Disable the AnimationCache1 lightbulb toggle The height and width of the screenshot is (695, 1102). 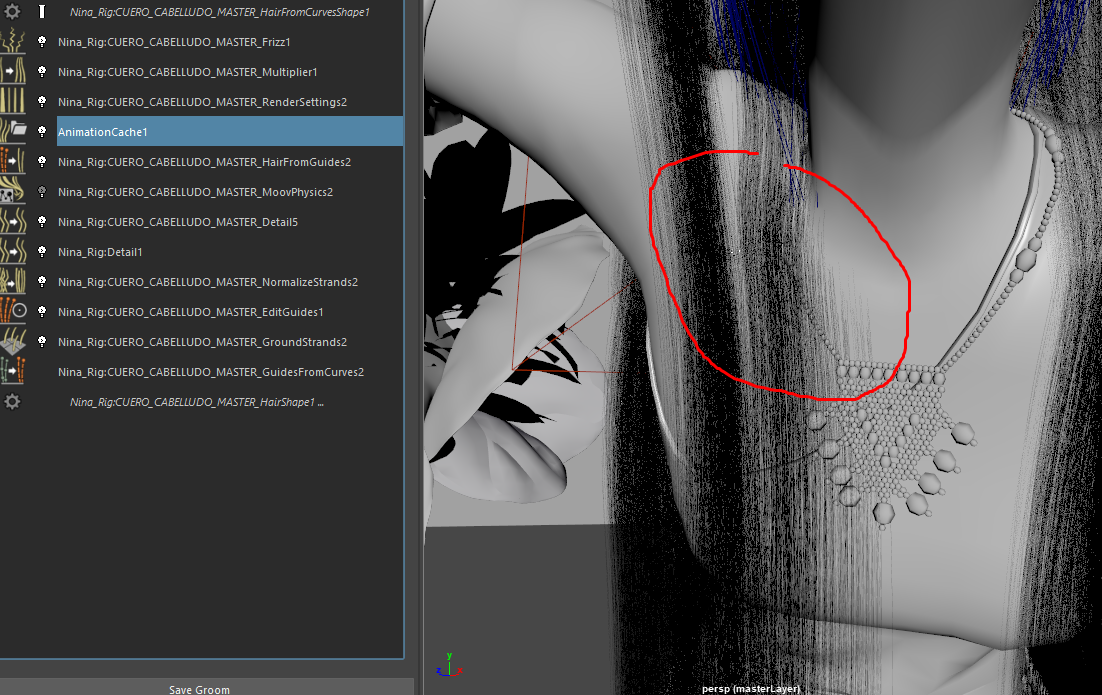coord(42,132)
